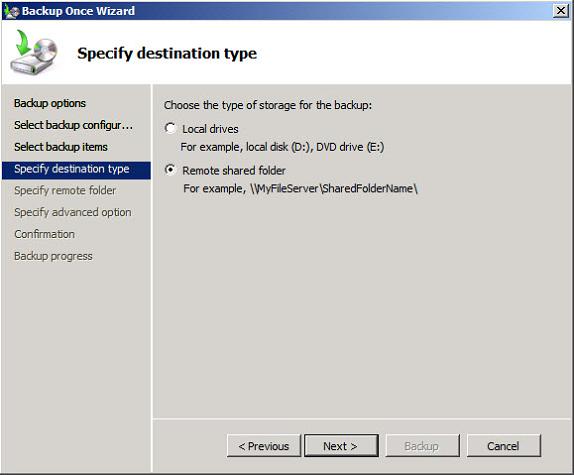The width and height of the screenshot is (574, 475).
Task: Select the Local drives radio button
Action: pyautogui.click(x=170, y=128)
